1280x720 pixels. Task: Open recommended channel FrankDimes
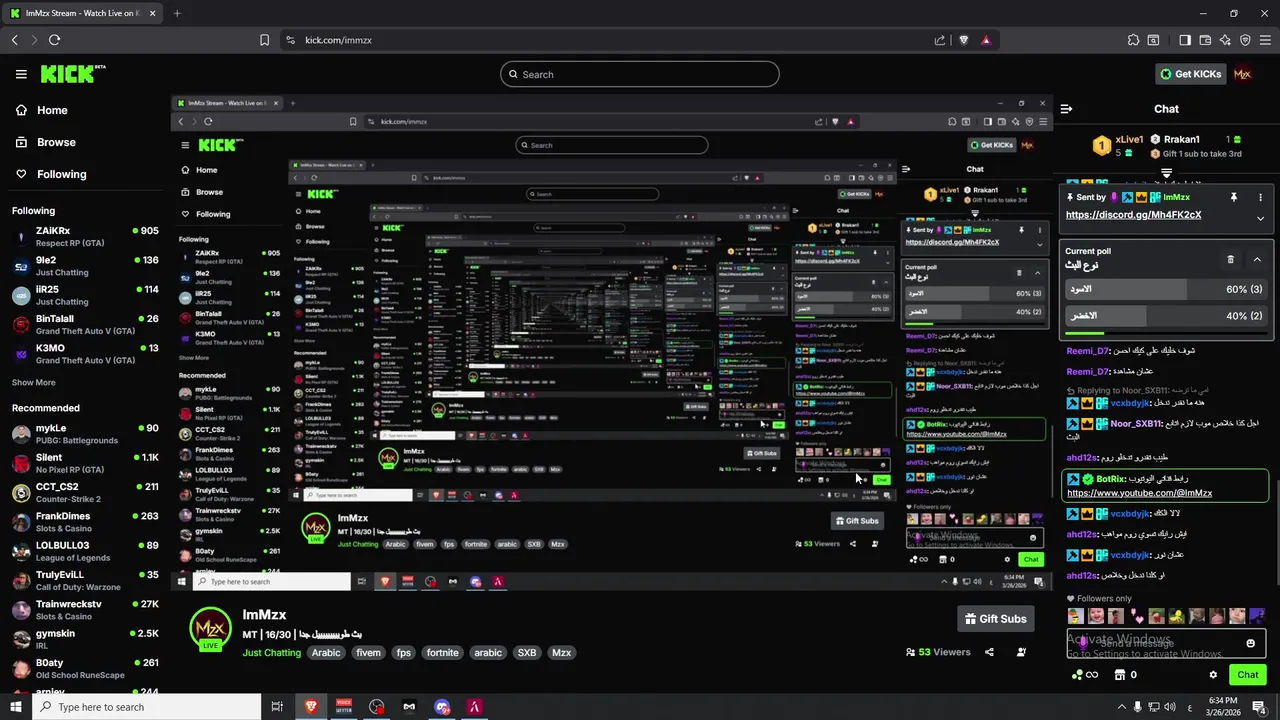click(85, 522)
